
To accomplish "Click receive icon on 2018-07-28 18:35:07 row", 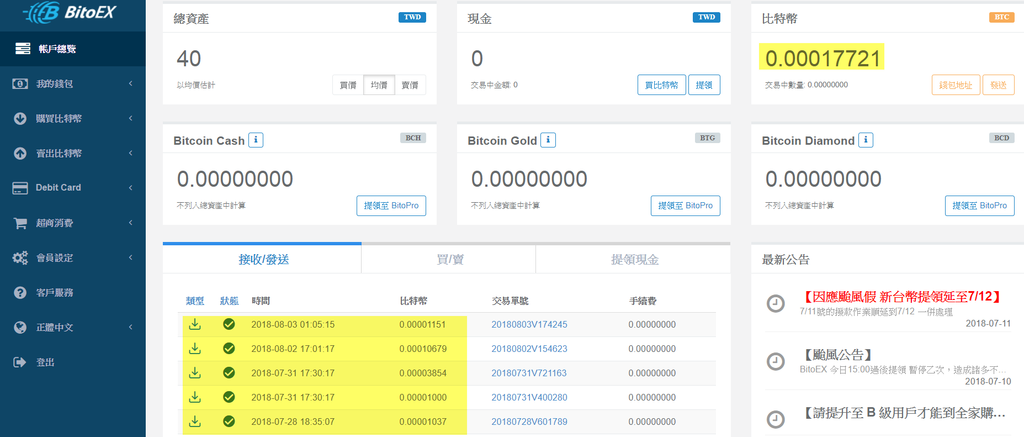I will click(x=195, y=421).
